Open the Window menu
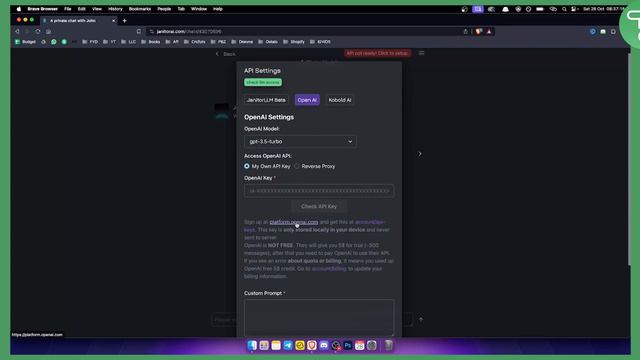The height and width of the screenshot is (360, 640). 199,9
